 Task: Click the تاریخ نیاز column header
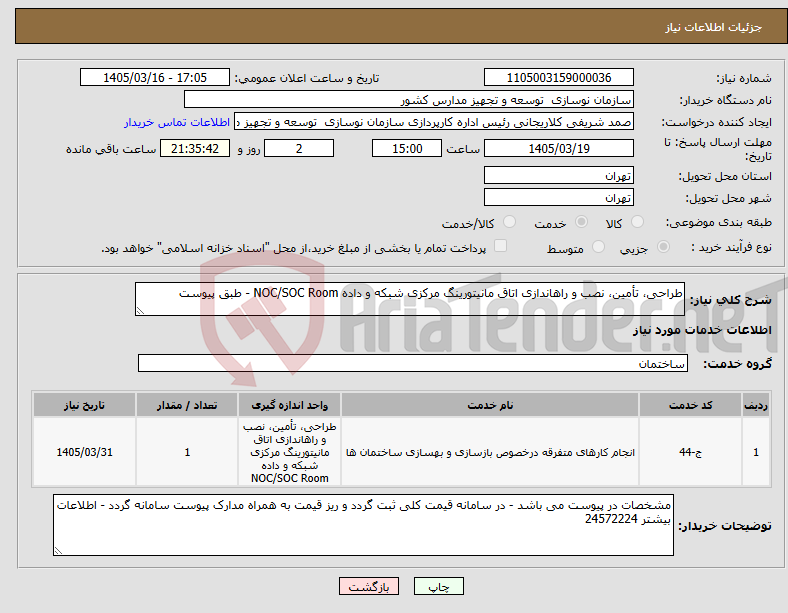[x=84, y=405]
